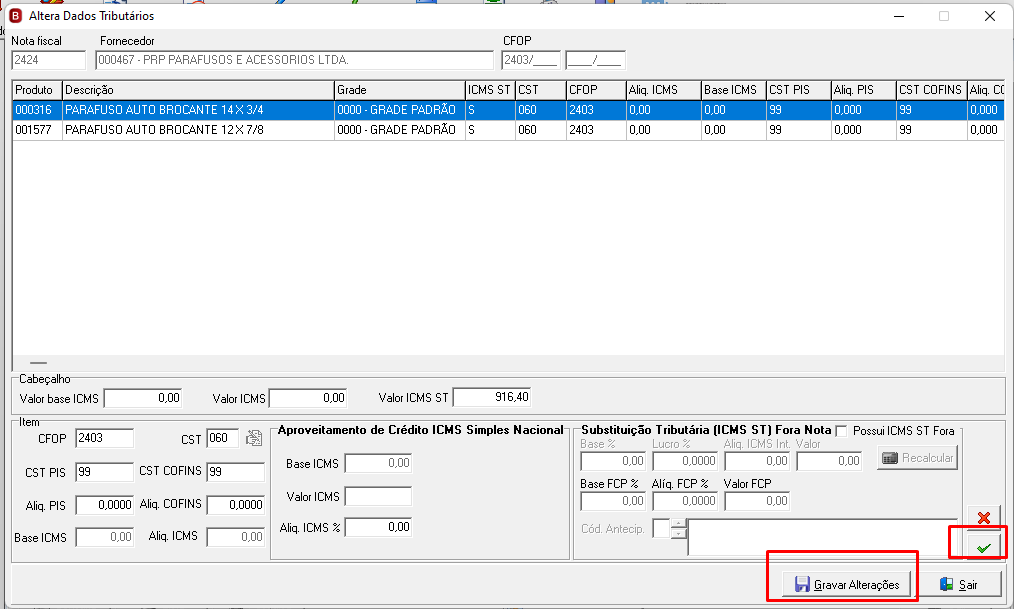The width and height of the screenshot is (1014, 609).
Task: Click the CST column header
Action: tap(541, 90)
